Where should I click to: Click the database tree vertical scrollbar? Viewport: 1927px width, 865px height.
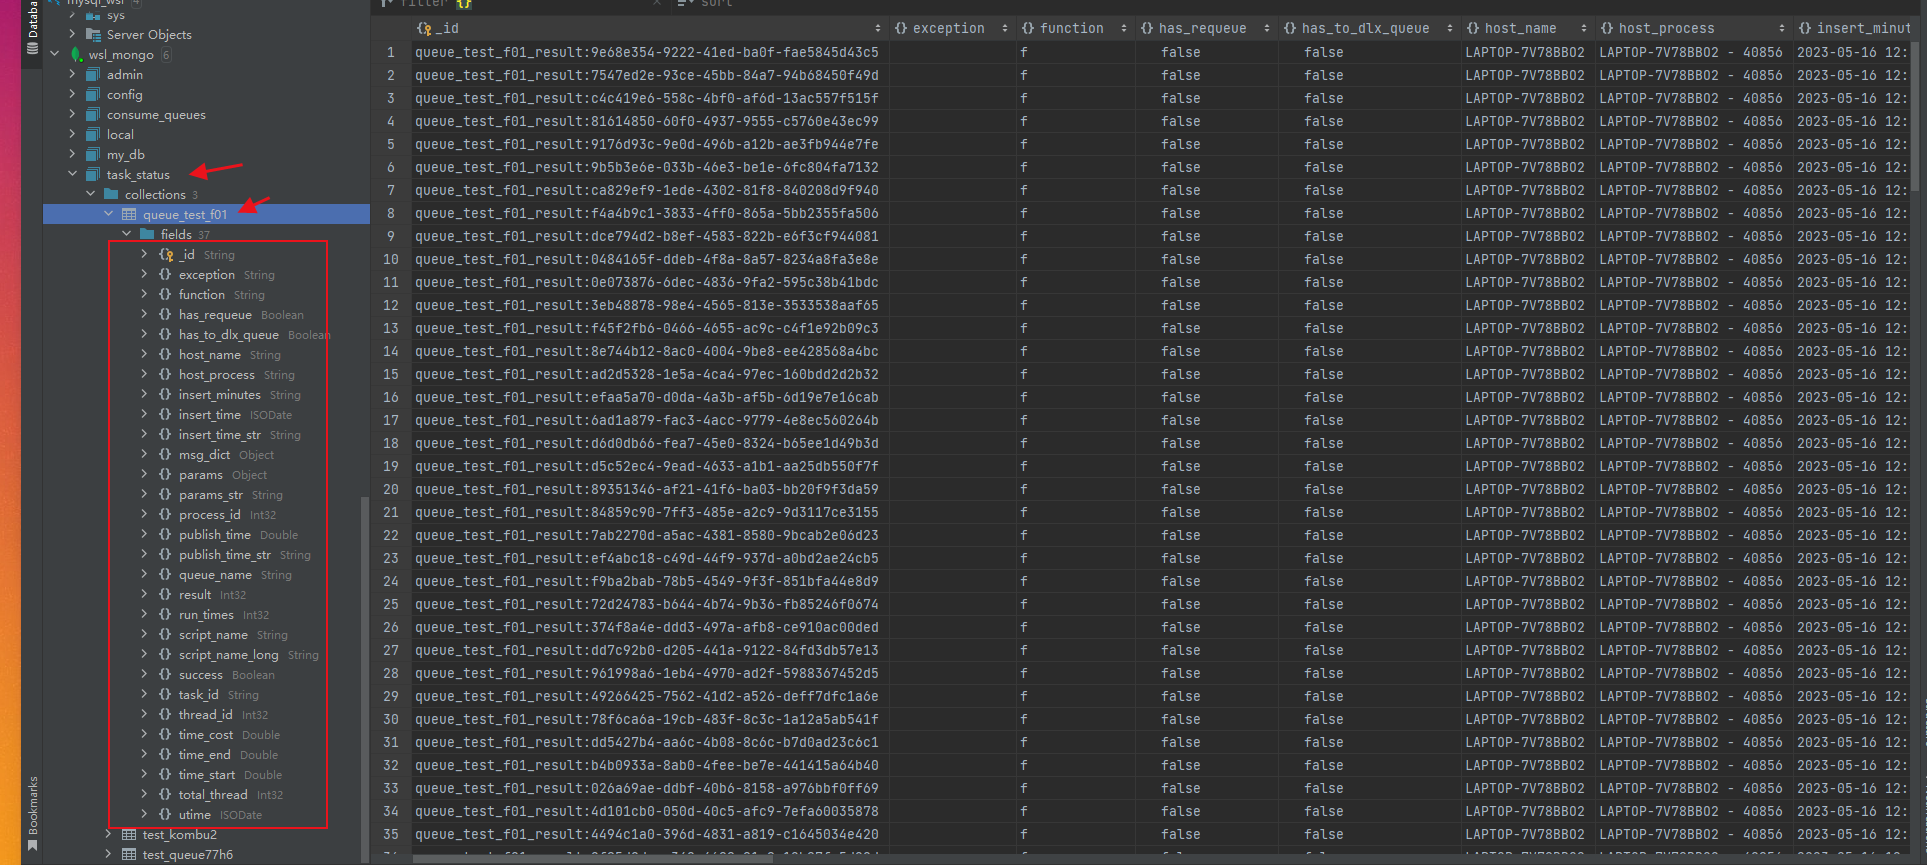click(x=365, y=680)
